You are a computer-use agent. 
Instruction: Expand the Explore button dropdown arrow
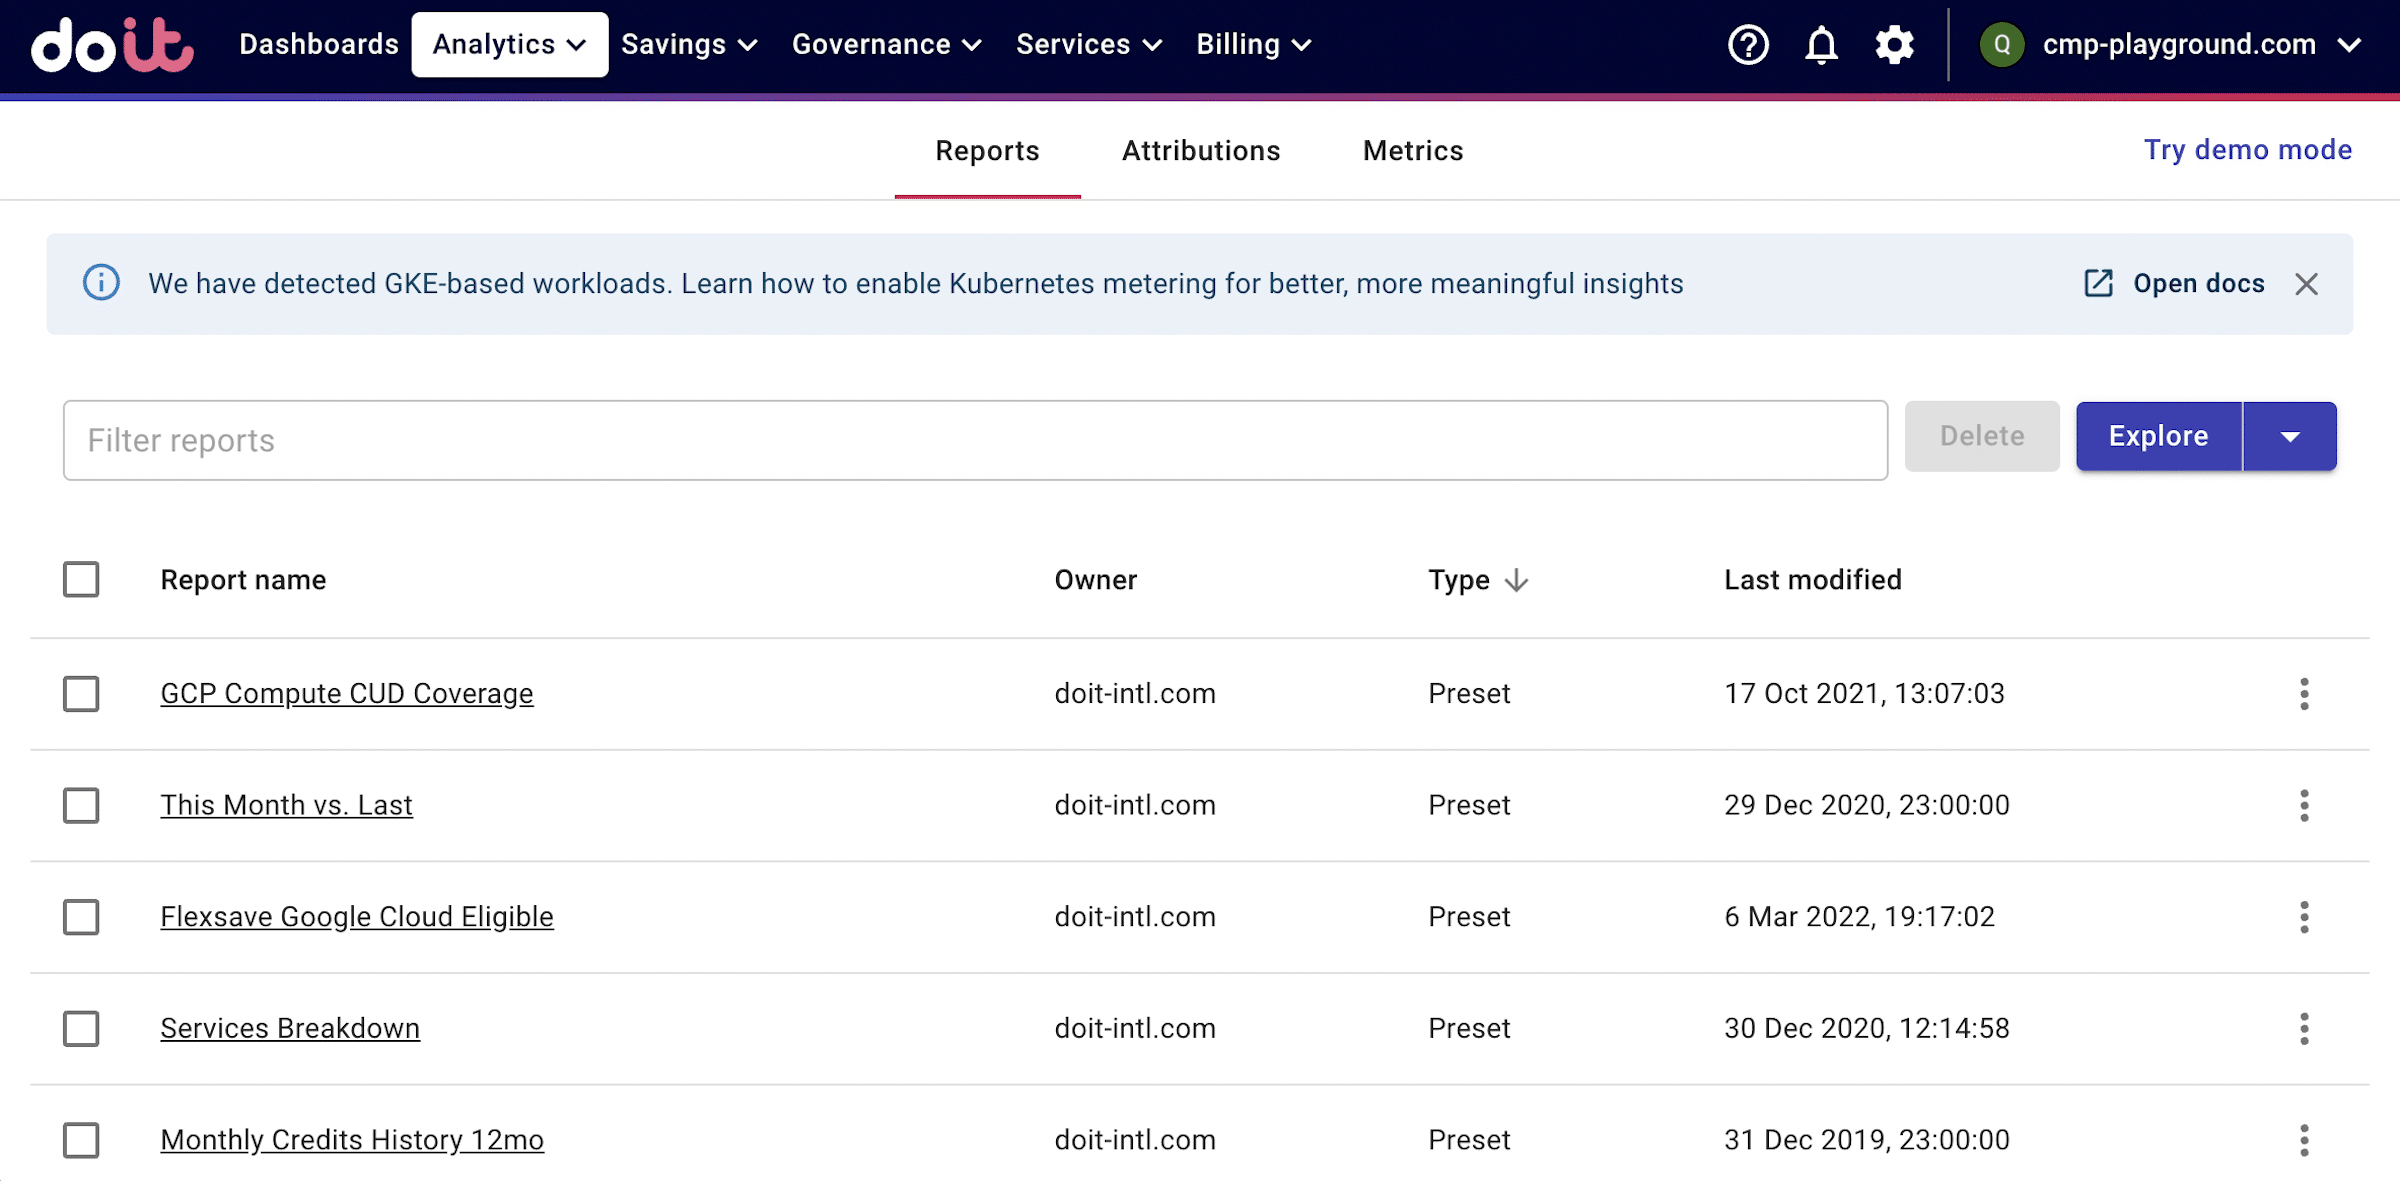tap(2290, 437)
